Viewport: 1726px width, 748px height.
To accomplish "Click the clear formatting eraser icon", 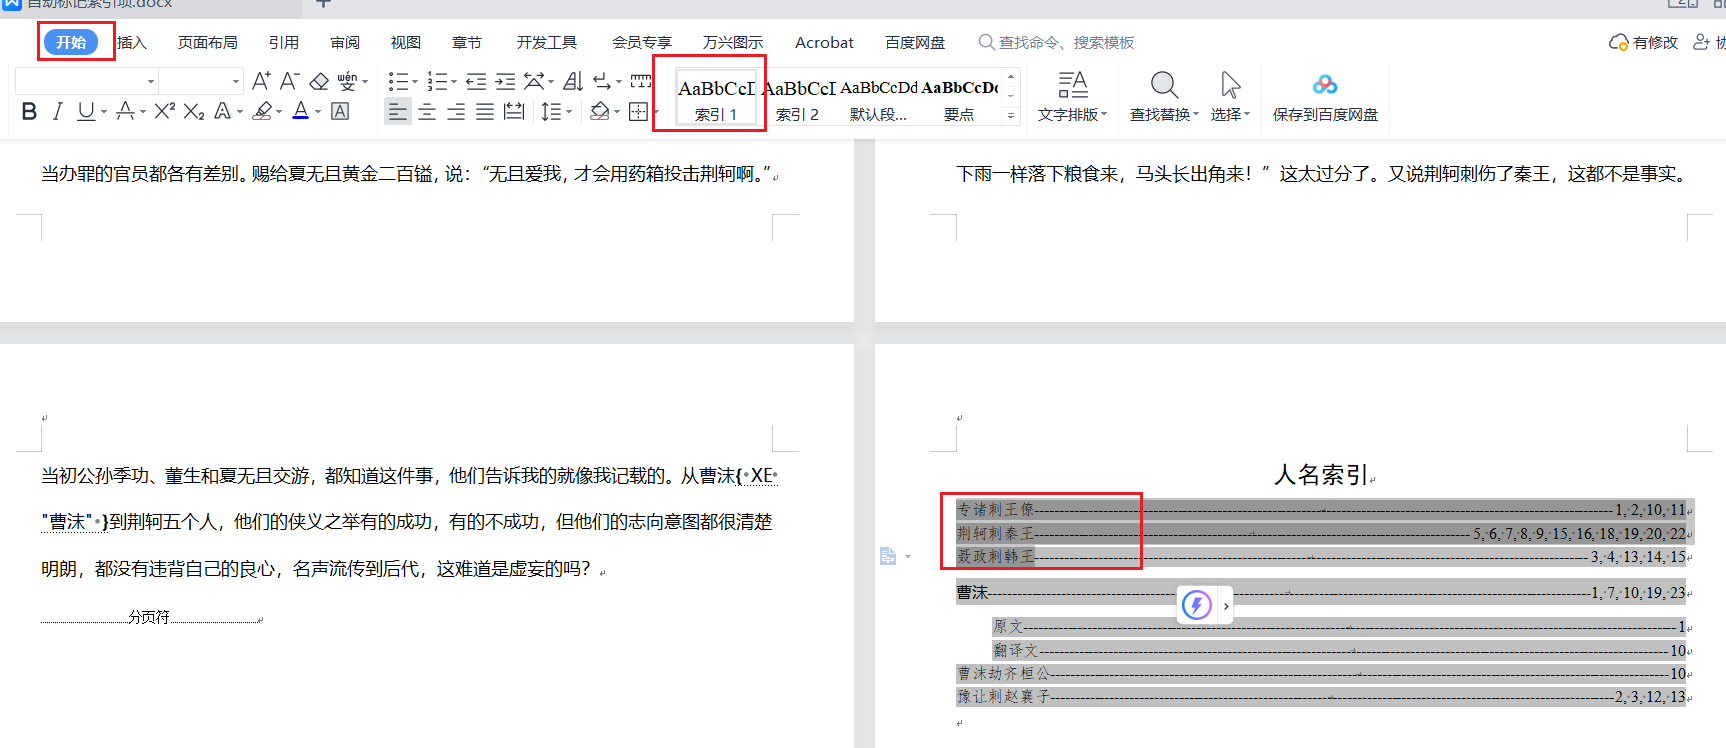I will [x=319, y=81].
